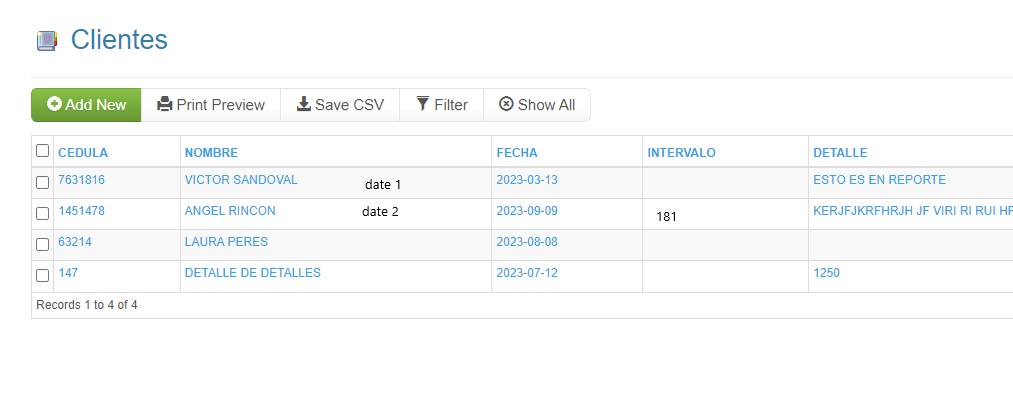
Task: Select the ANGEL RINCON row checkbox
Action: click(43, 214)
